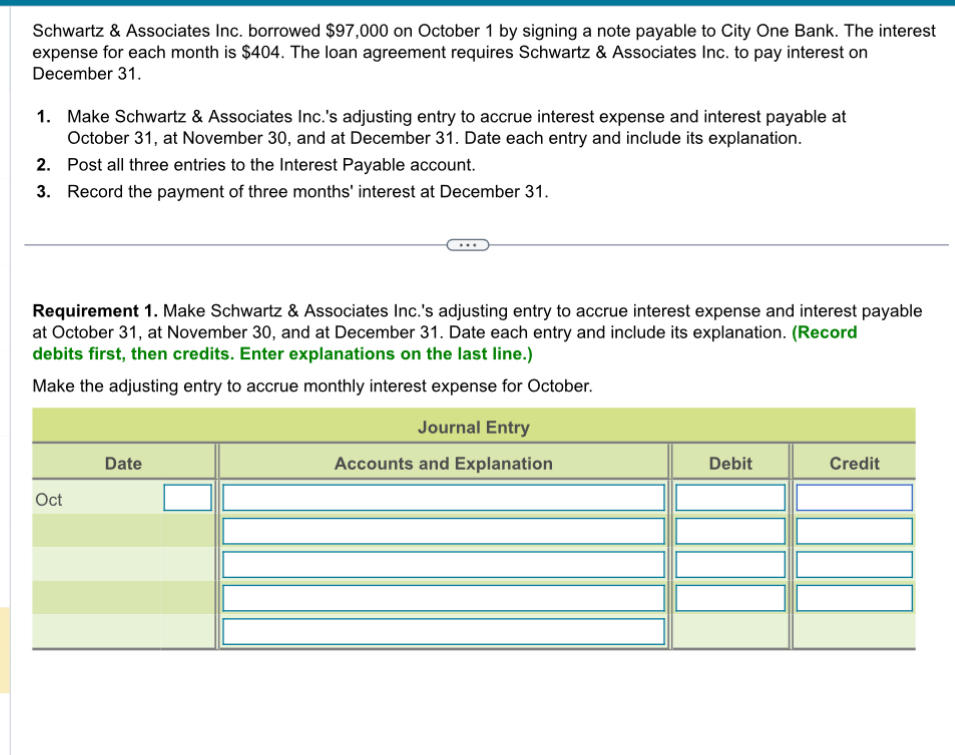The height and width of the screenshot is (755, 955).
Task: Click the first Accounts and Explanation field
Action: click(x=444, y=497)
